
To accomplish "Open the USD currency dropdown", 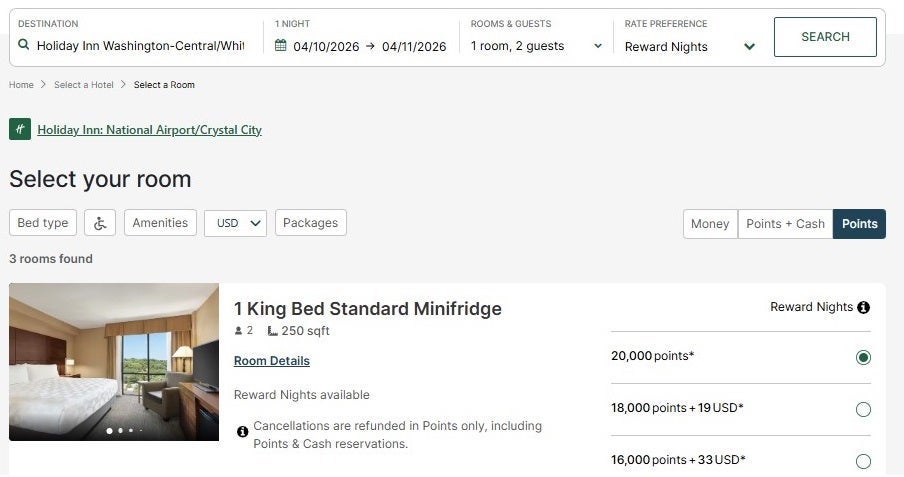I will click(235, 223).
